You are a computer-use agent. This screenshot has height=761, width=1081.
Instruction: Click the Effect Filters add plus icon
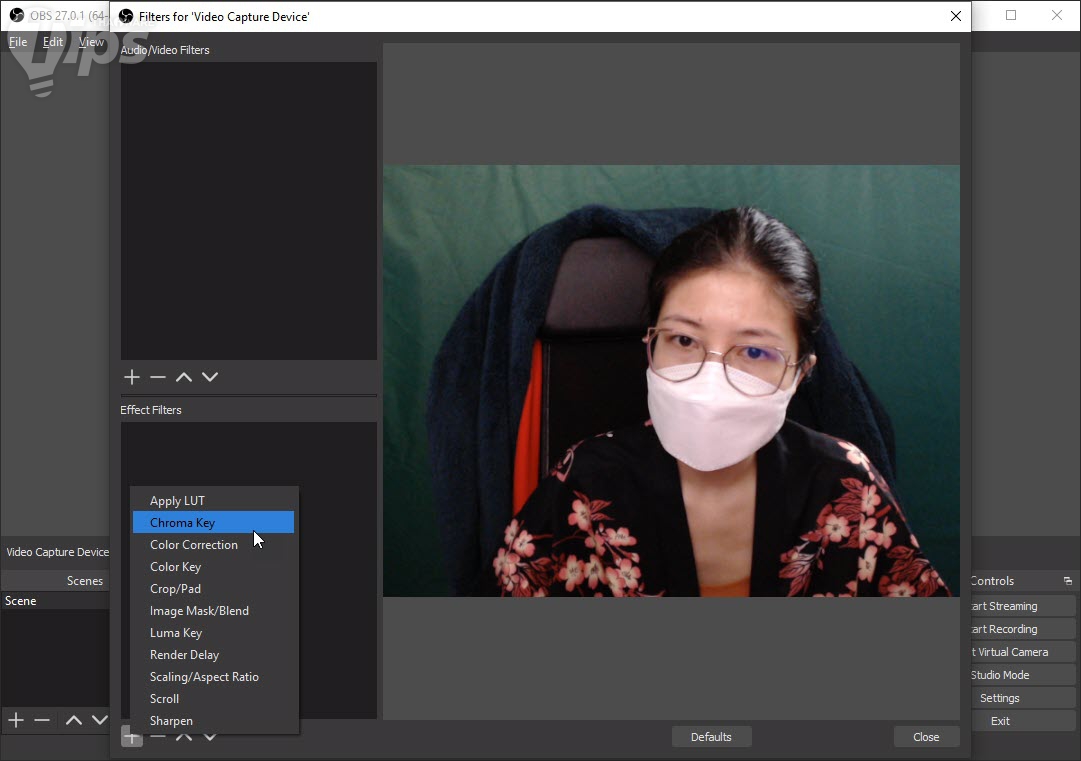pos(131,738)
